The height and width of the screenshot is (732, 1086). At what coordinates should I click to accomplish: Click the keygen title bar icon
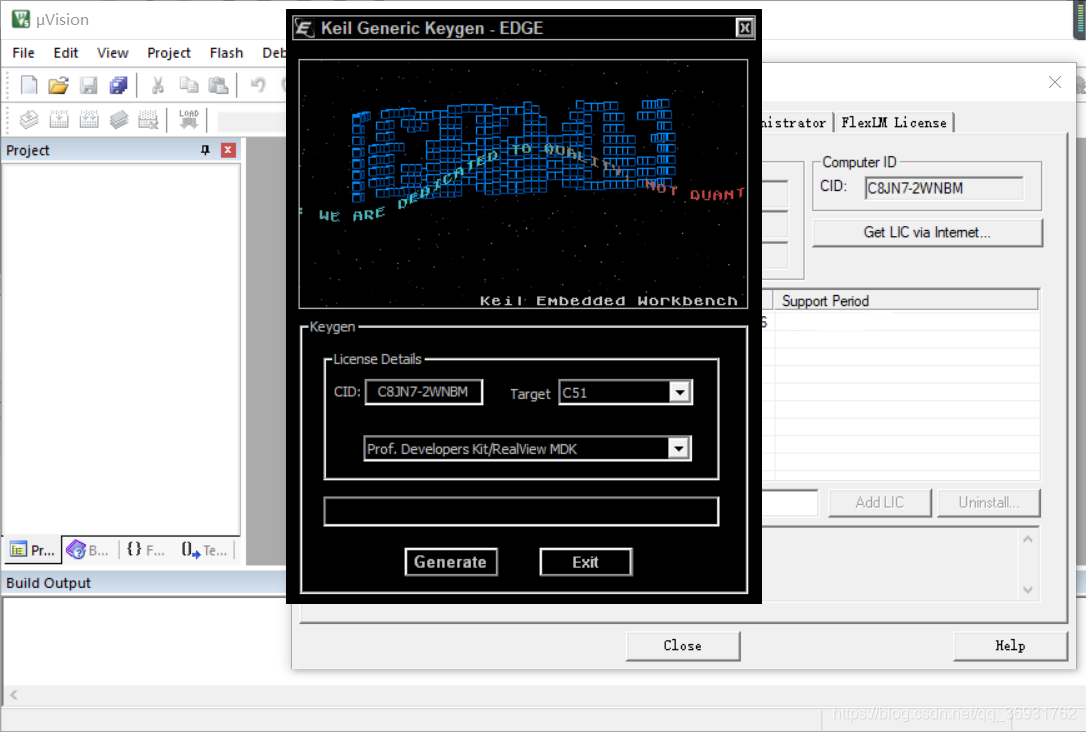click(304, 28)
